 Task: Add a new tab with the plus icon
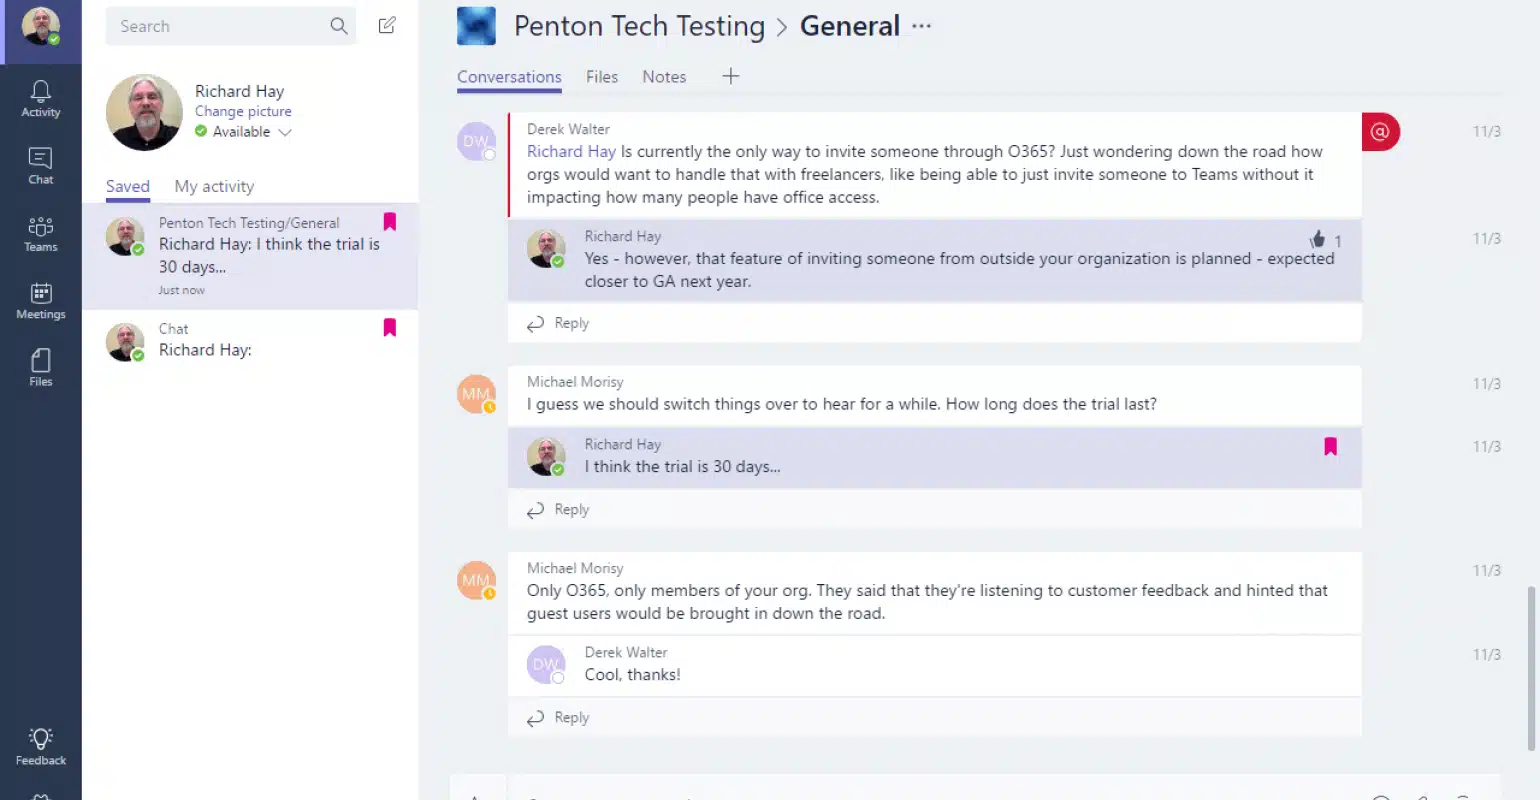(731, 76)
